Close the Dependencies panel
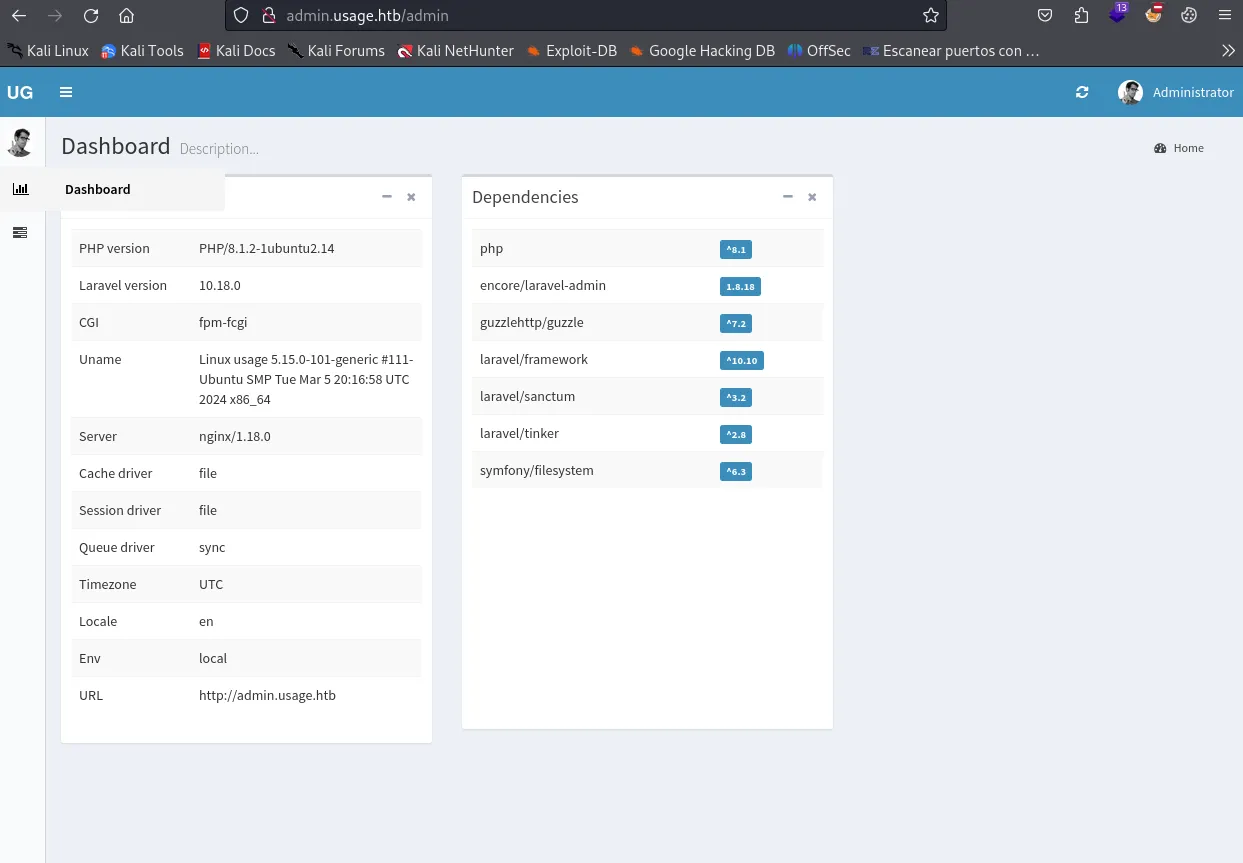The image size is (1243, 863). (x=812, y=197)
